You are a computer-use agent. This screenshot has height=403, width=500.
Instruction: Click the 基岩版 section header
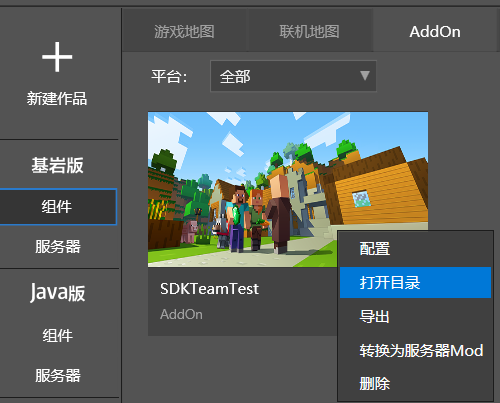[57, 165]
